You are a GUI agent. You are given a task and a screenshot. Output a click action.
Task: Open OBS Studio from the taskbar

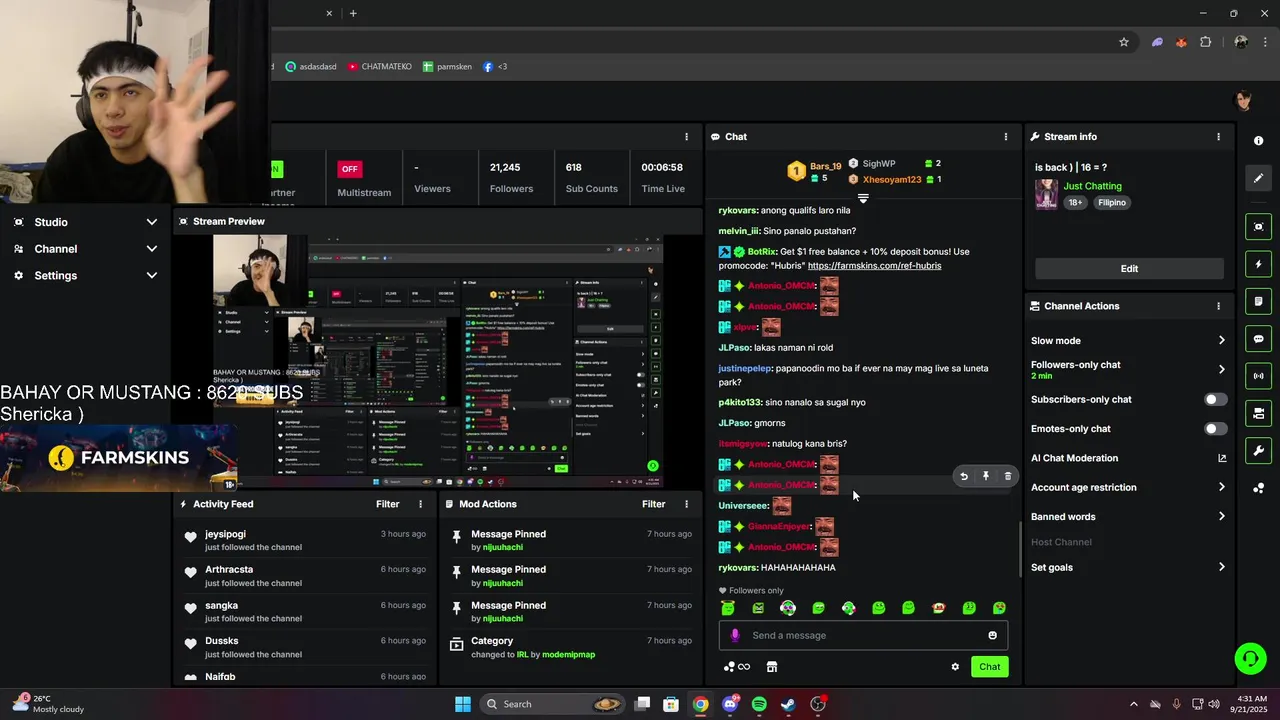pyautogui.click(x=818, y=704)
